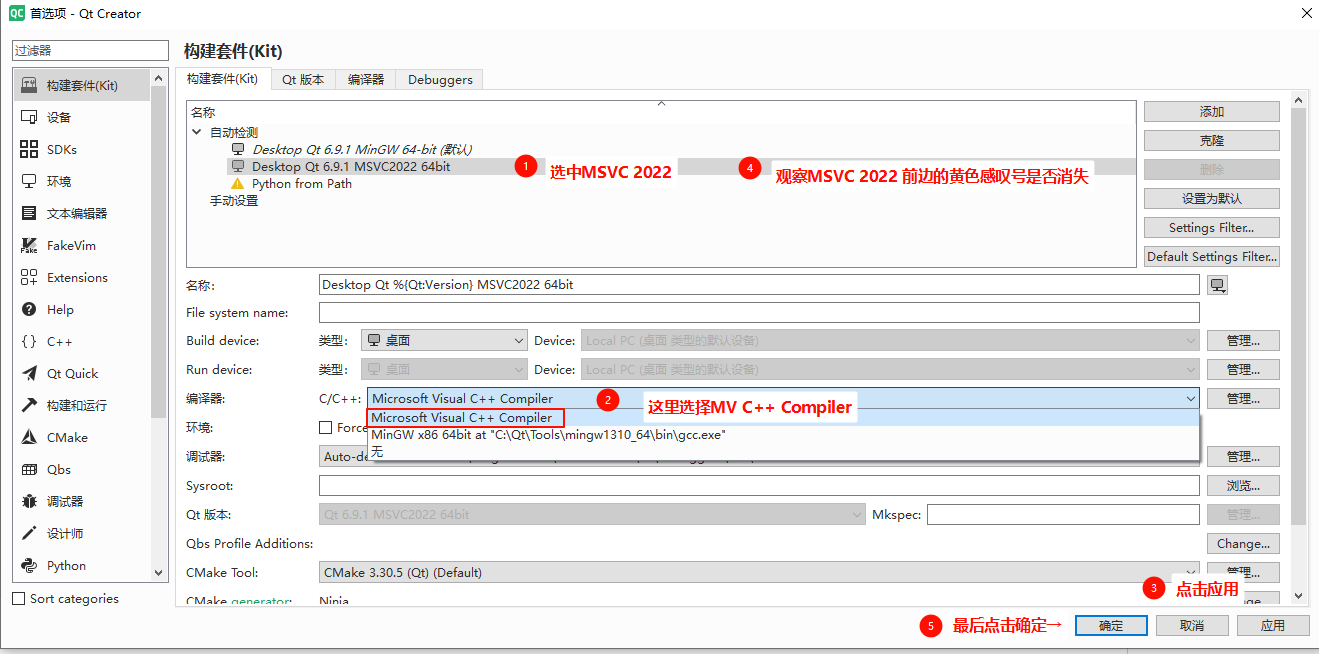Click the 过滤器 filter input field

91,50
